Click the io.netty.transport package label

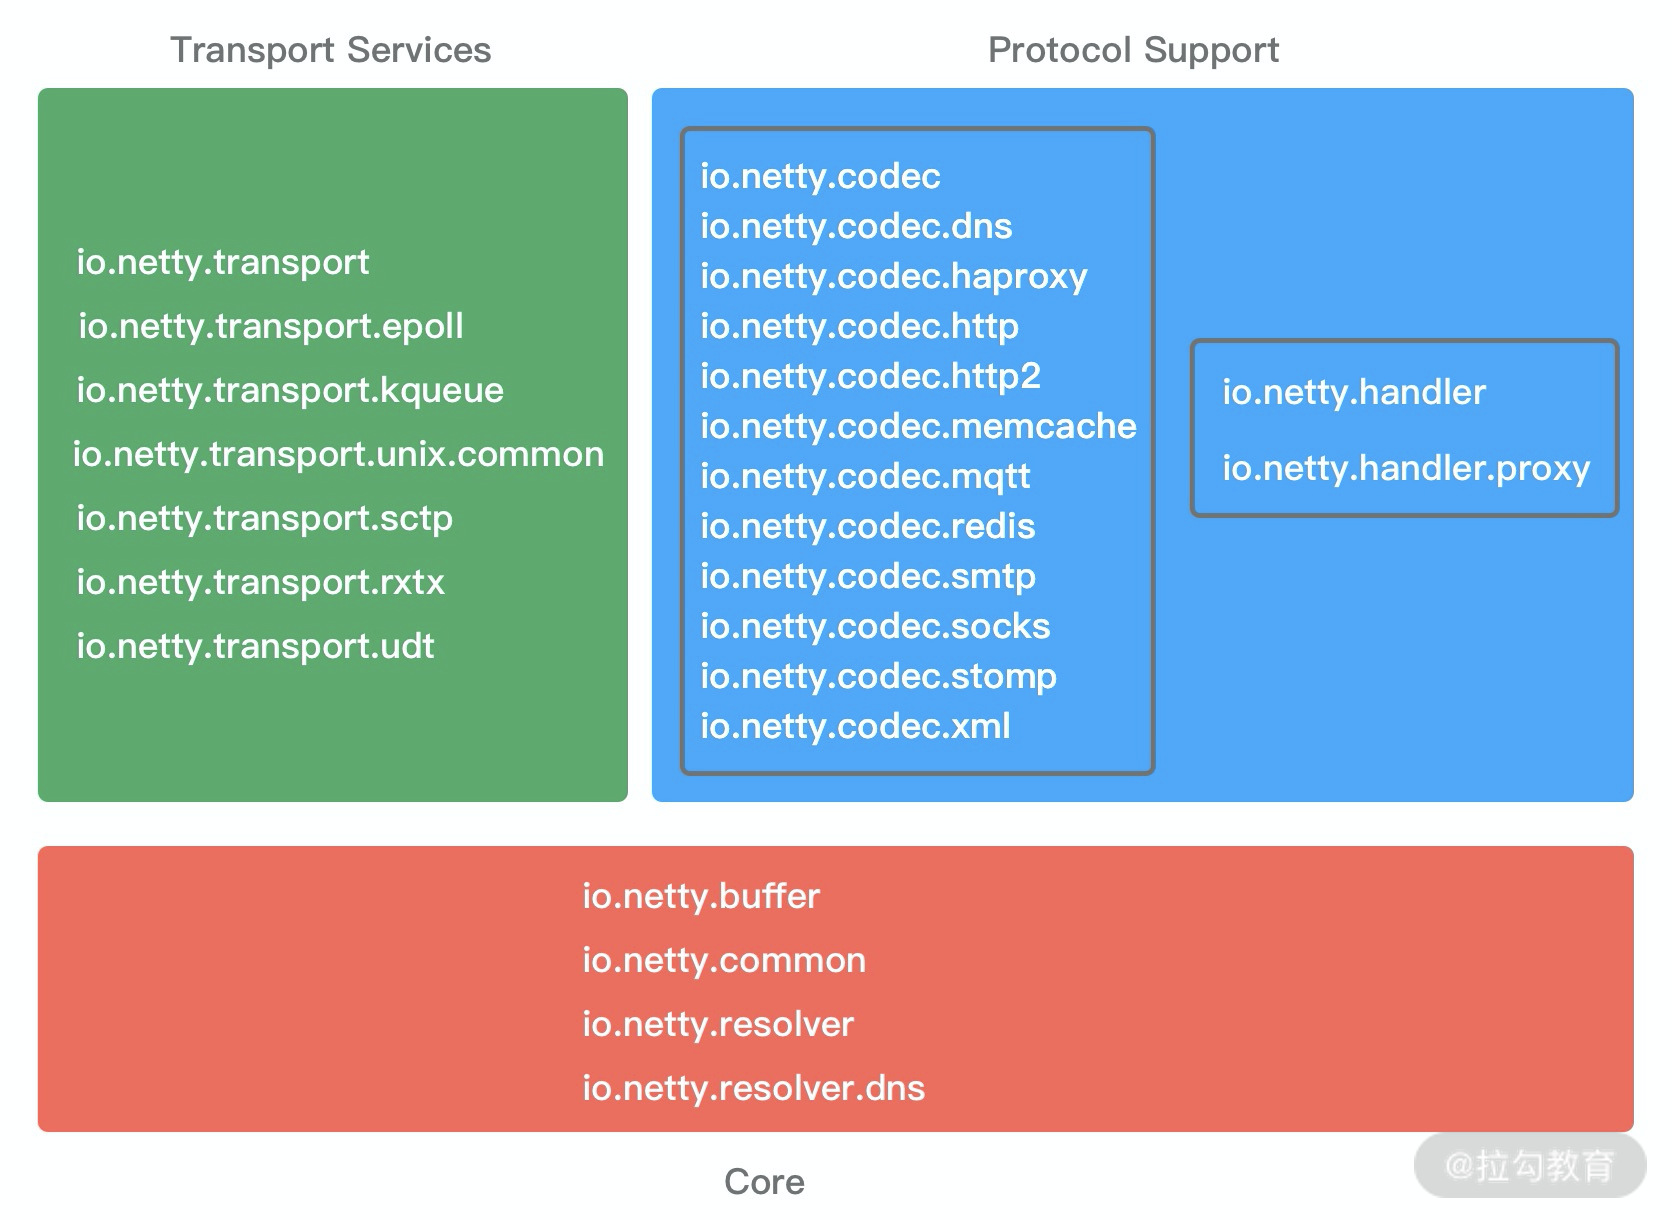[223, 262]
